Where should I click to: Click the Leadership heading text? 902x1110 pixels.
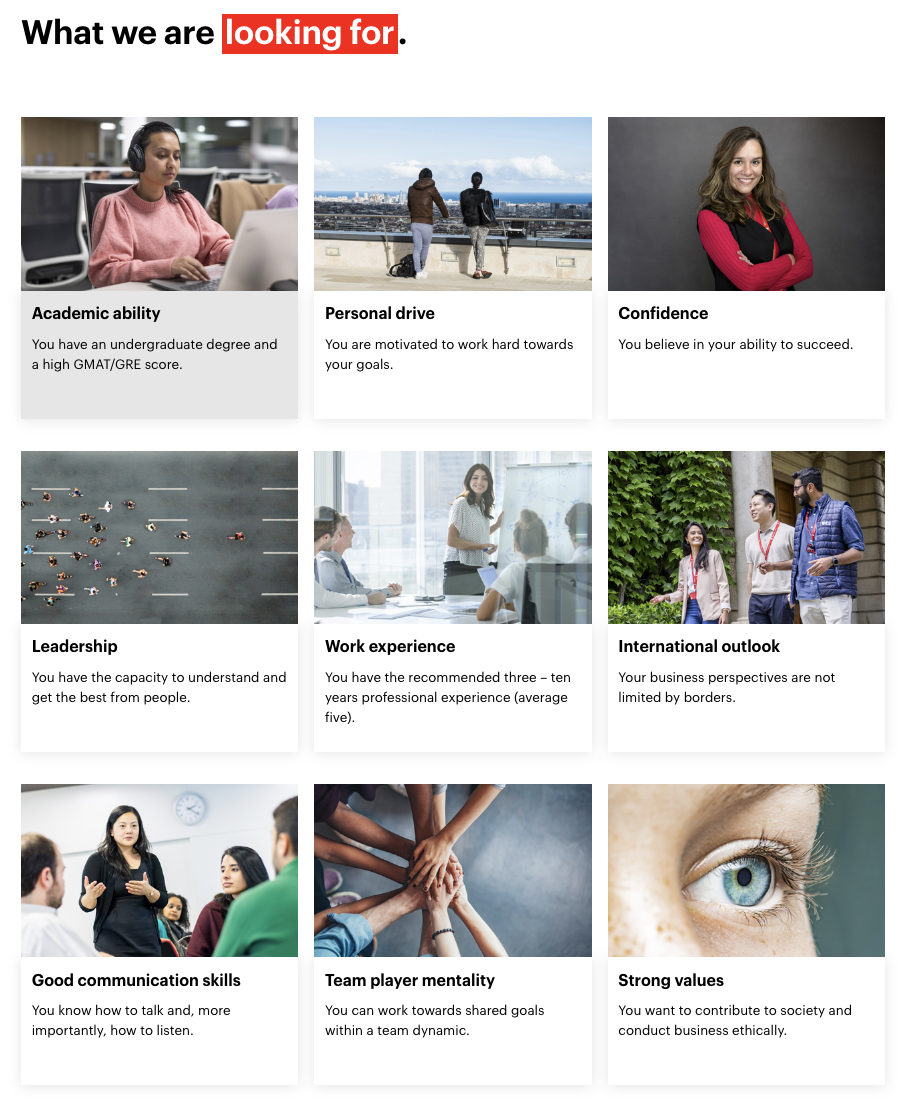click(x=75, y=646)
